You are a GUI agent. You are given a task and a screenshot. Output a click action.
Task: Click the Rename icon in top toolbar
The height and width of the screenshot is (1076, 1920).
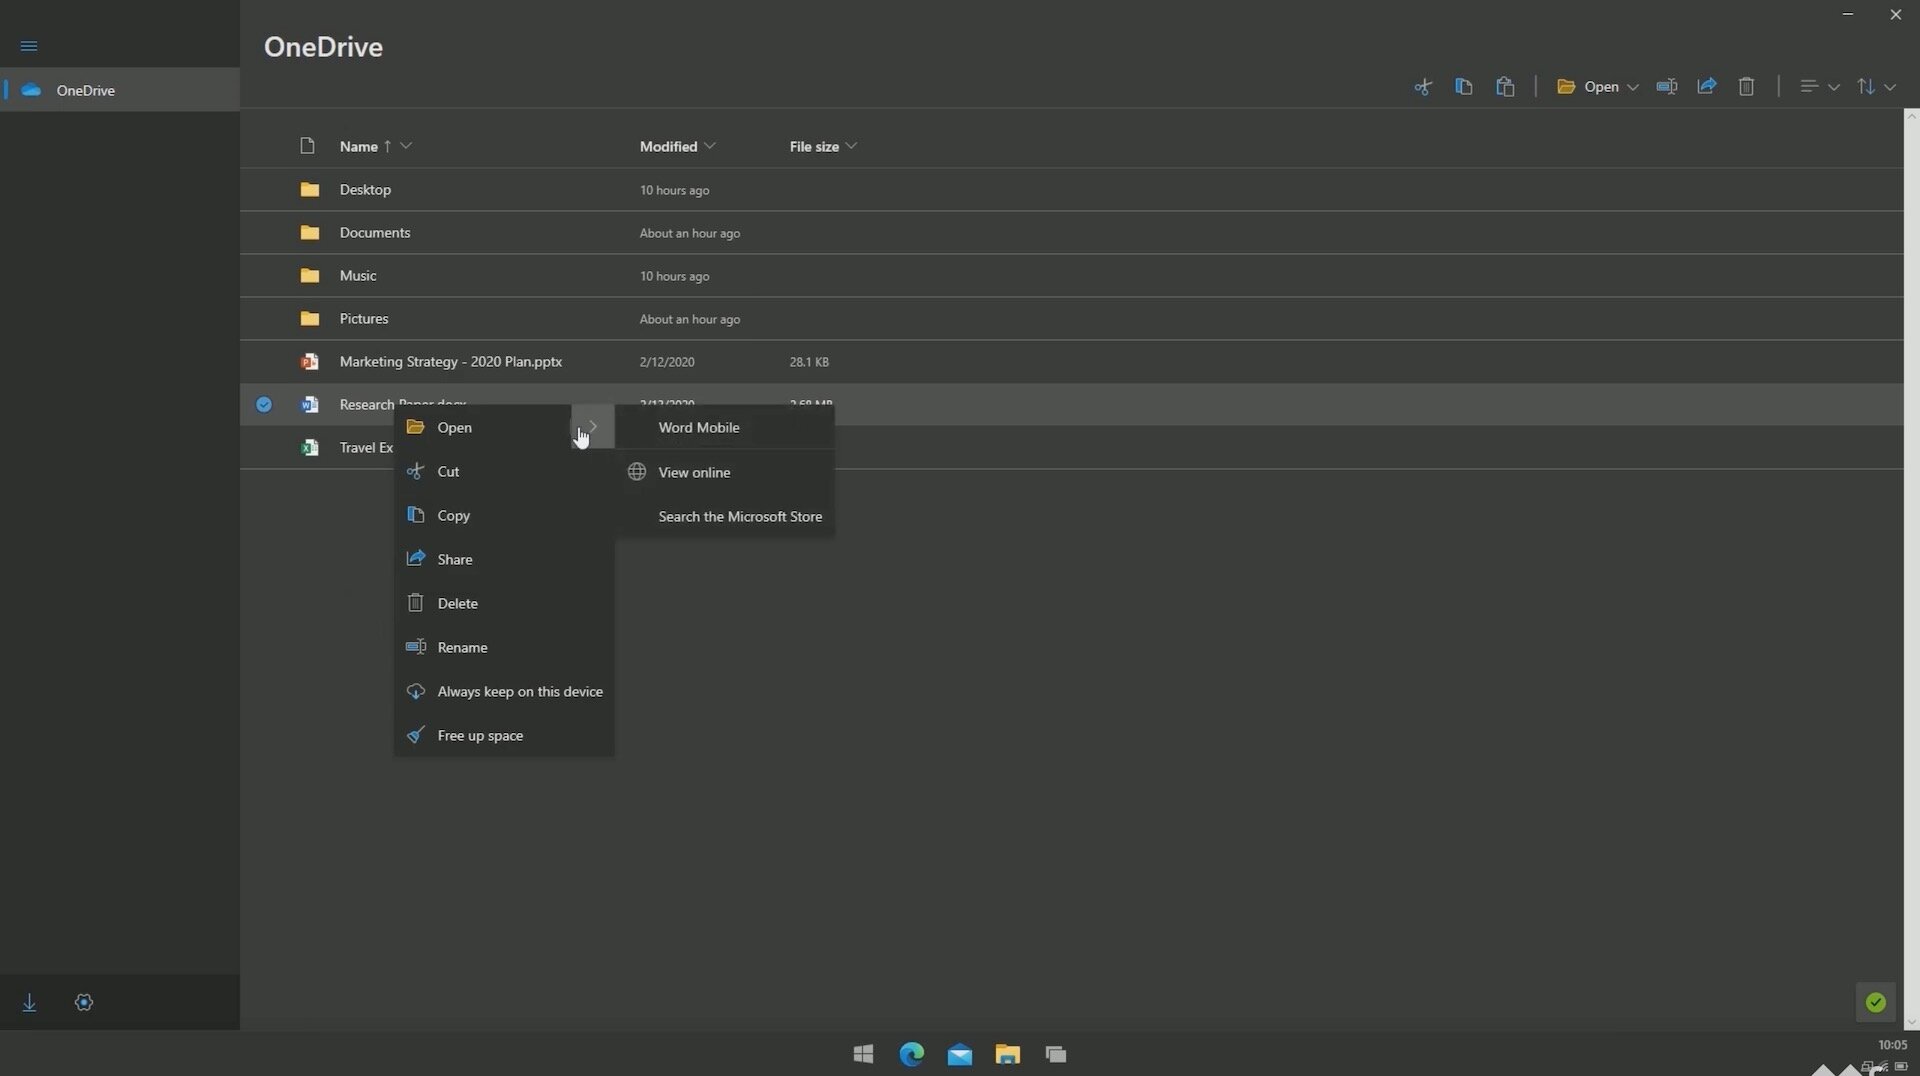[1666, 87]
